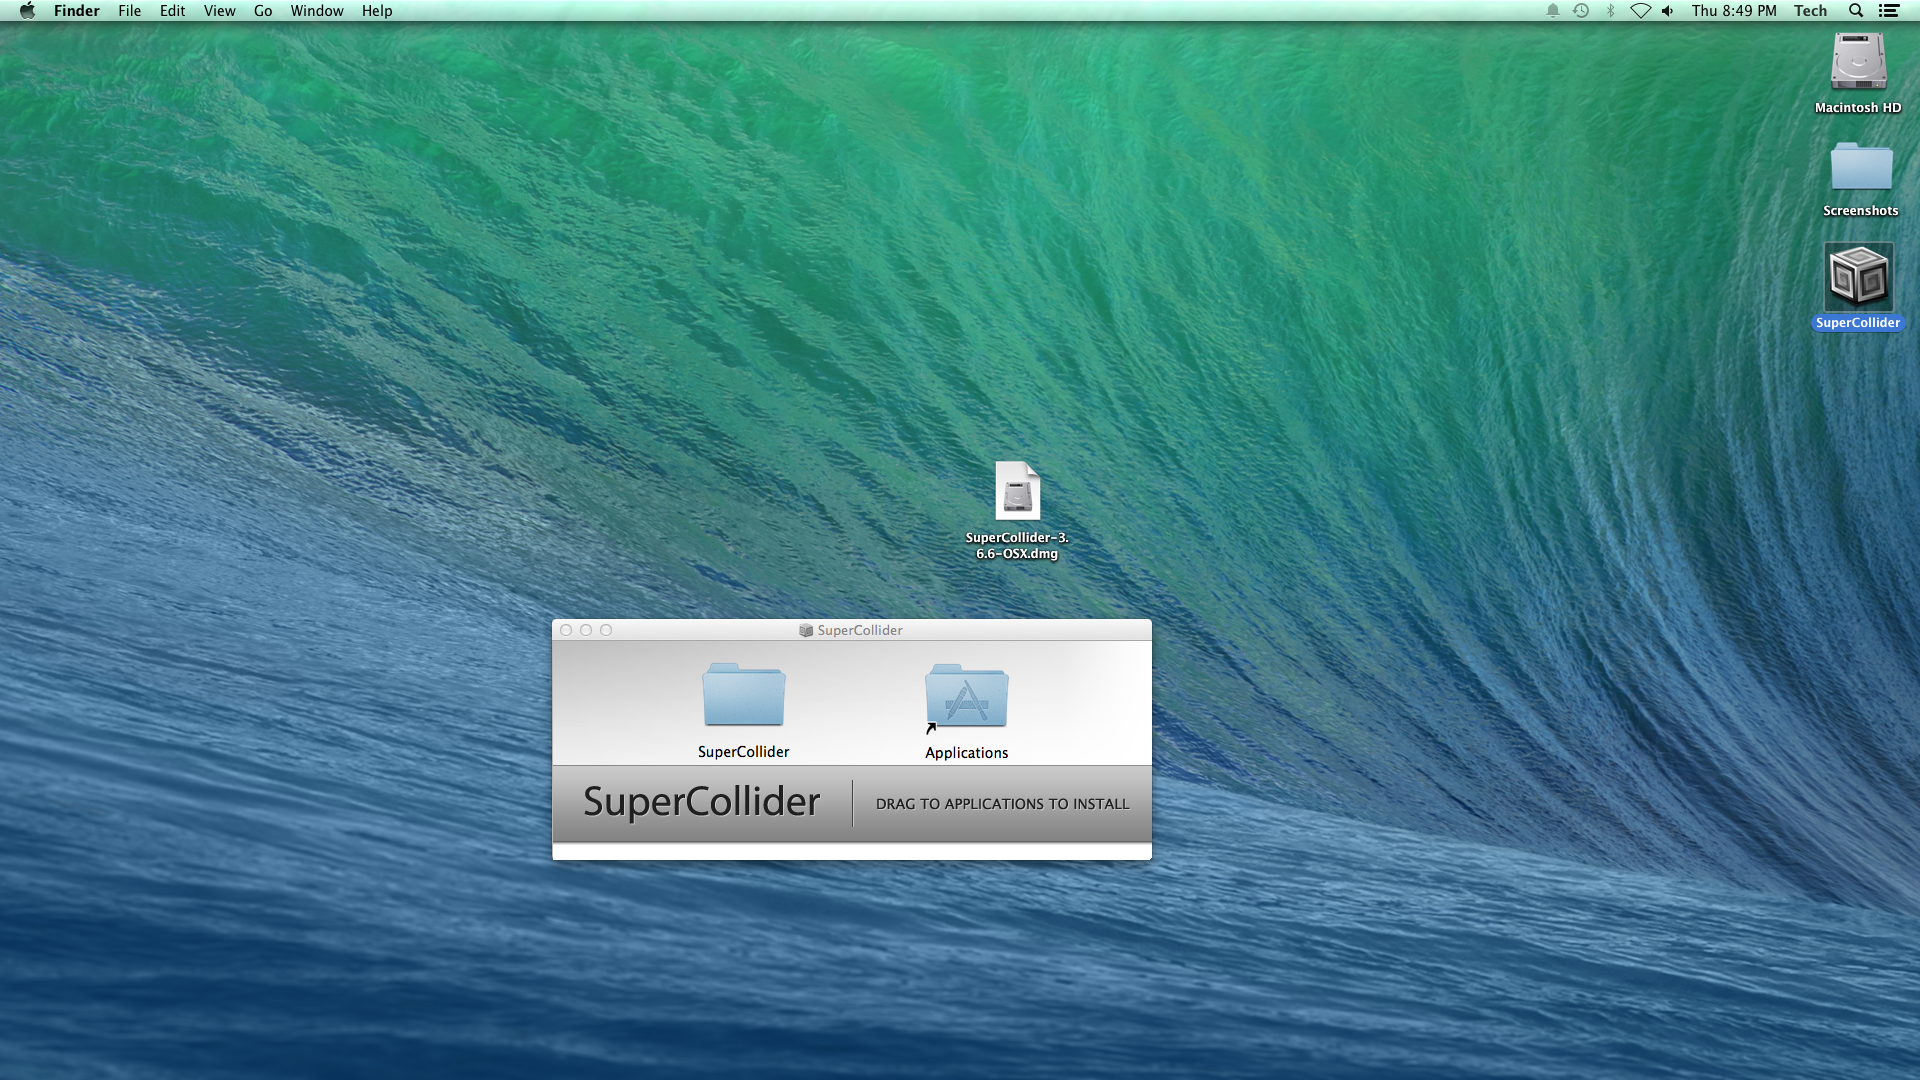
Task: Open the Finder menu
Action: 77,11
